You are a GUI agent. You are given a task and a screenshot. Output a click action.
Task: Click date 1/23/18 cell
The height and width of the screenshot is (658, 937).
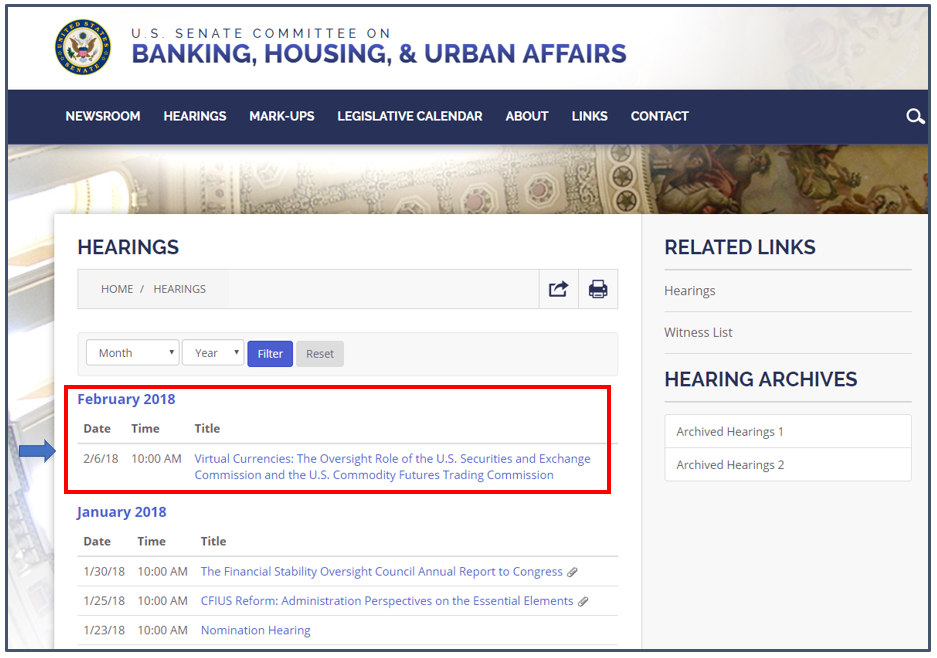[104, 631]
